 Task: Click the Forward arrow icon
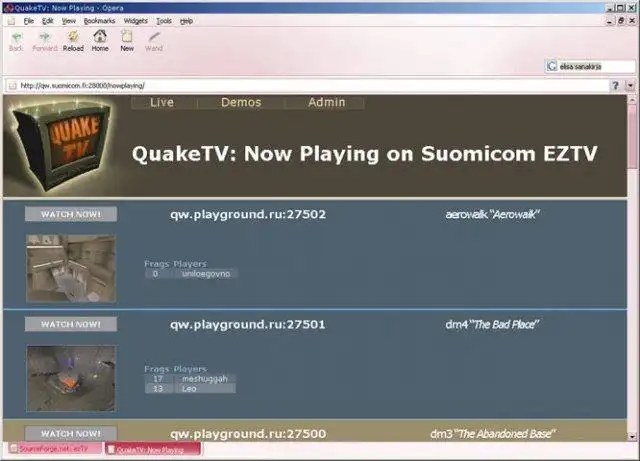[x=44, y=37]
